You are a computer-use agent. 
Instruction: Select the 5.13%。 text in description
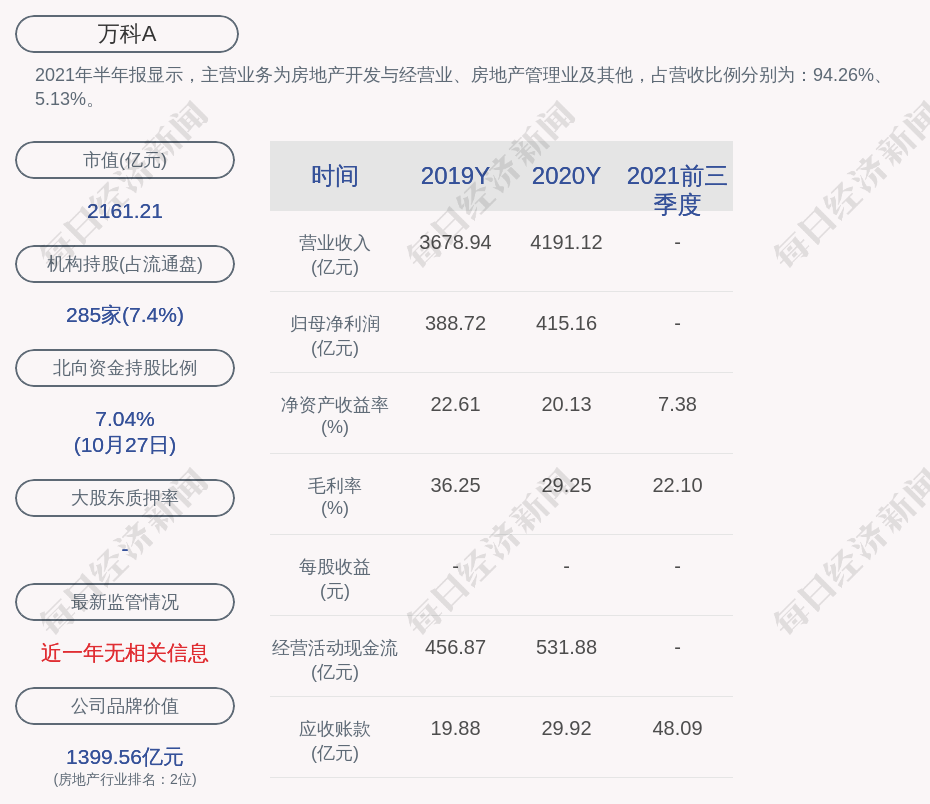[66, 99]
